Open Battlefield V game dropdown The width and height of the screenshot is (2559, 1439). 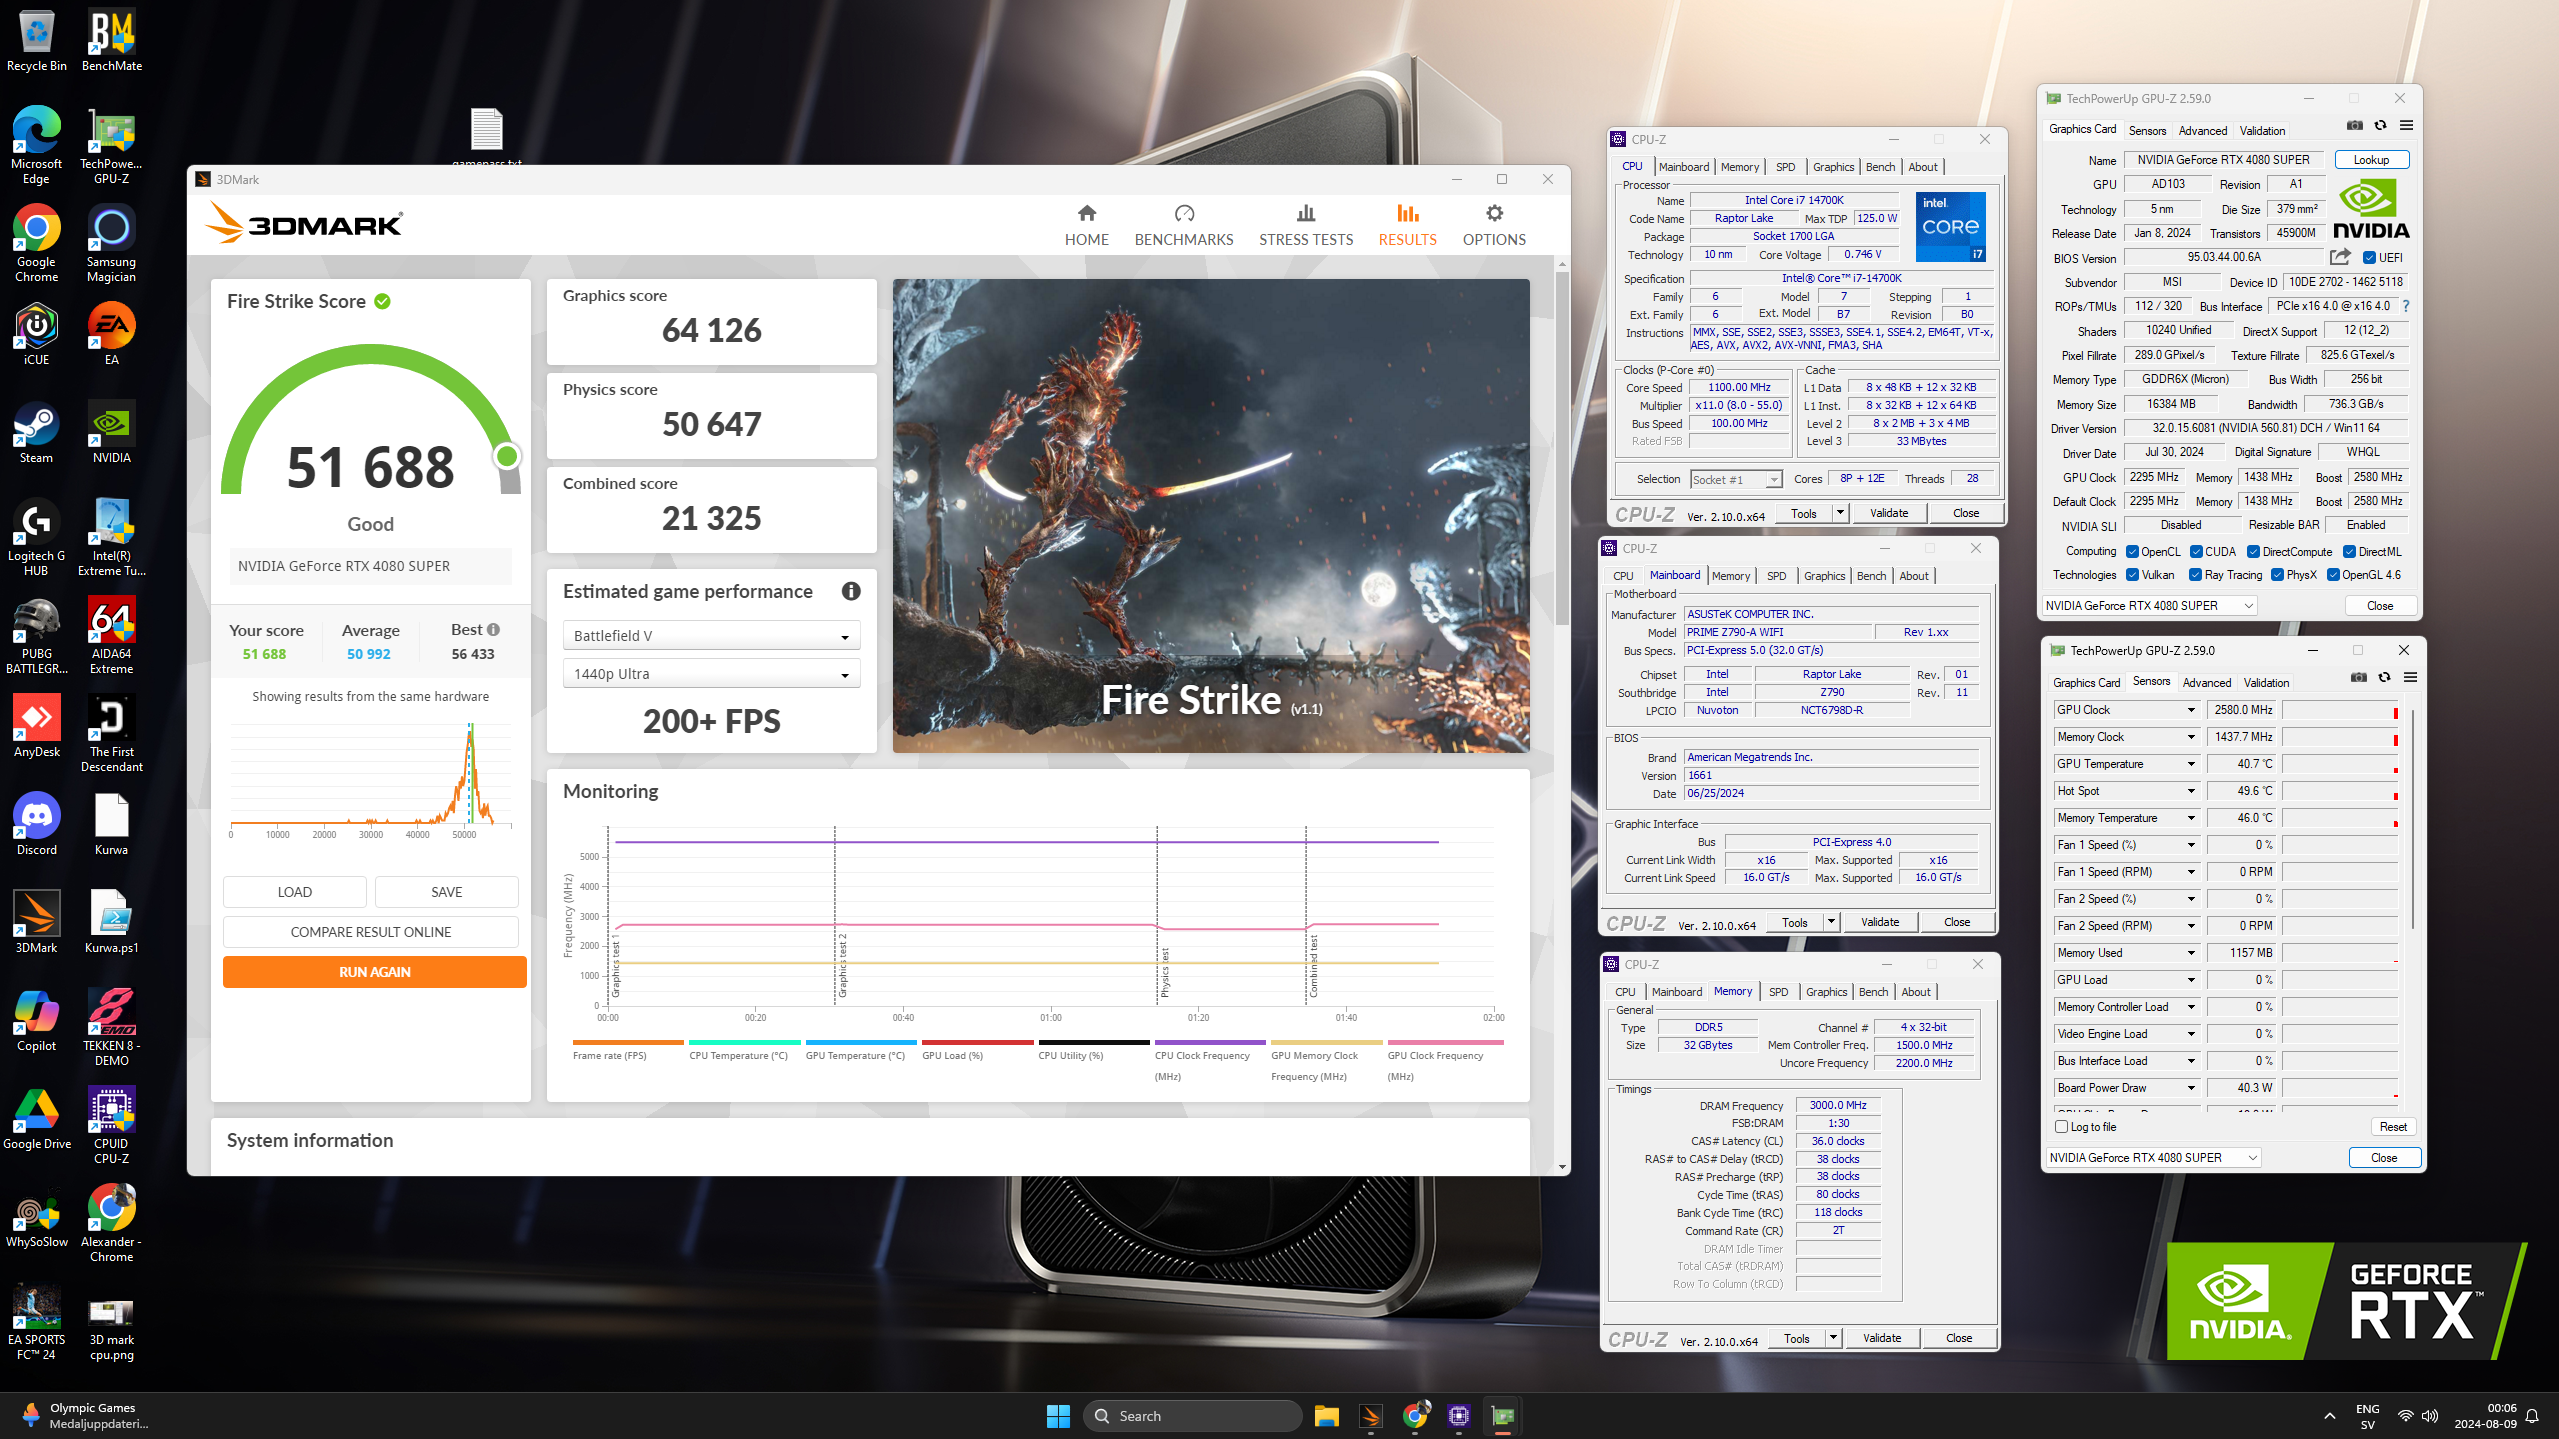[x=711, y=636]
